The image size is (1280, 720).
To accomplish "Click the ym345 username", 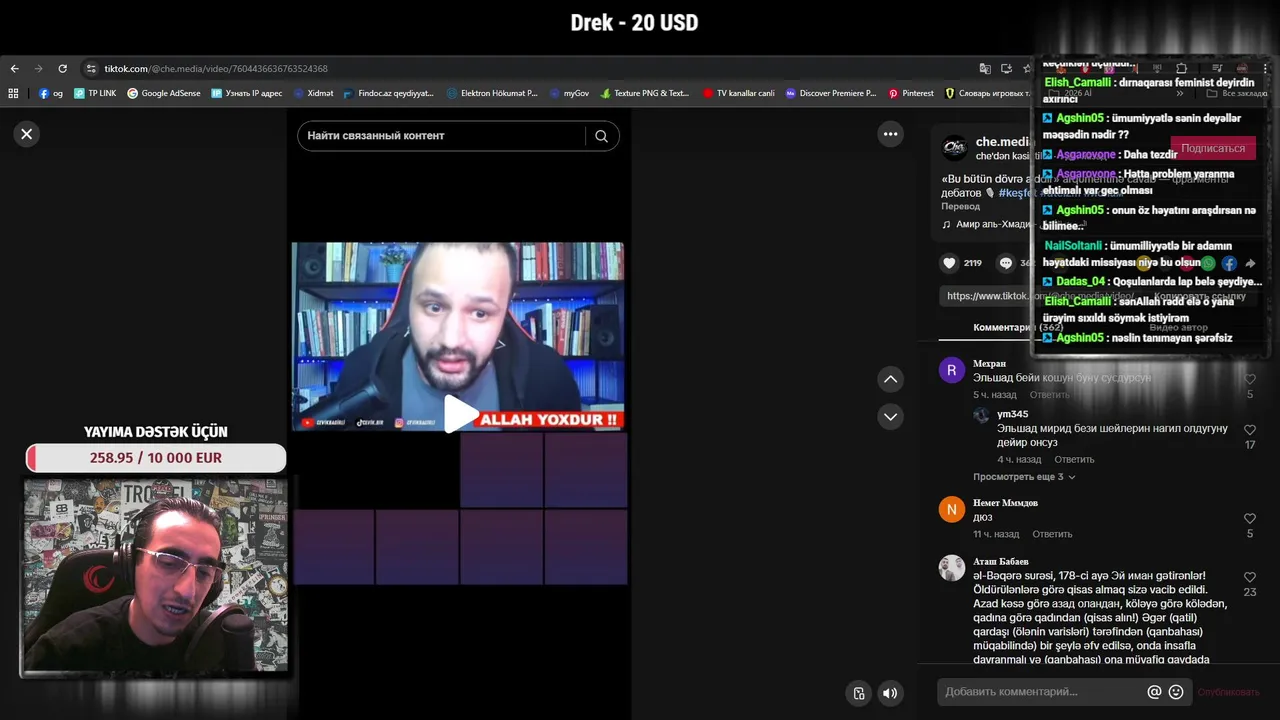I will (x=1012, y=414).
